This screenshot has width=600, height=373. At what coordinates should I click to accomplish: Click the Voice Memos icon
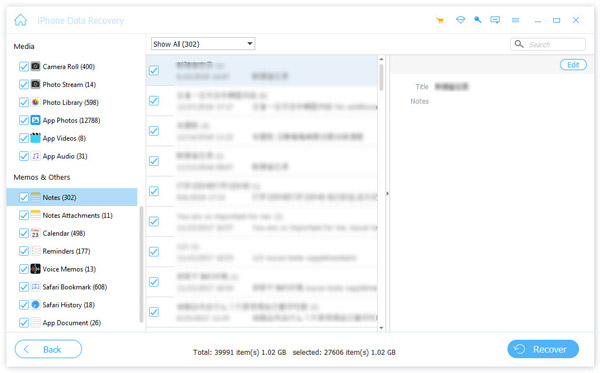35,269
